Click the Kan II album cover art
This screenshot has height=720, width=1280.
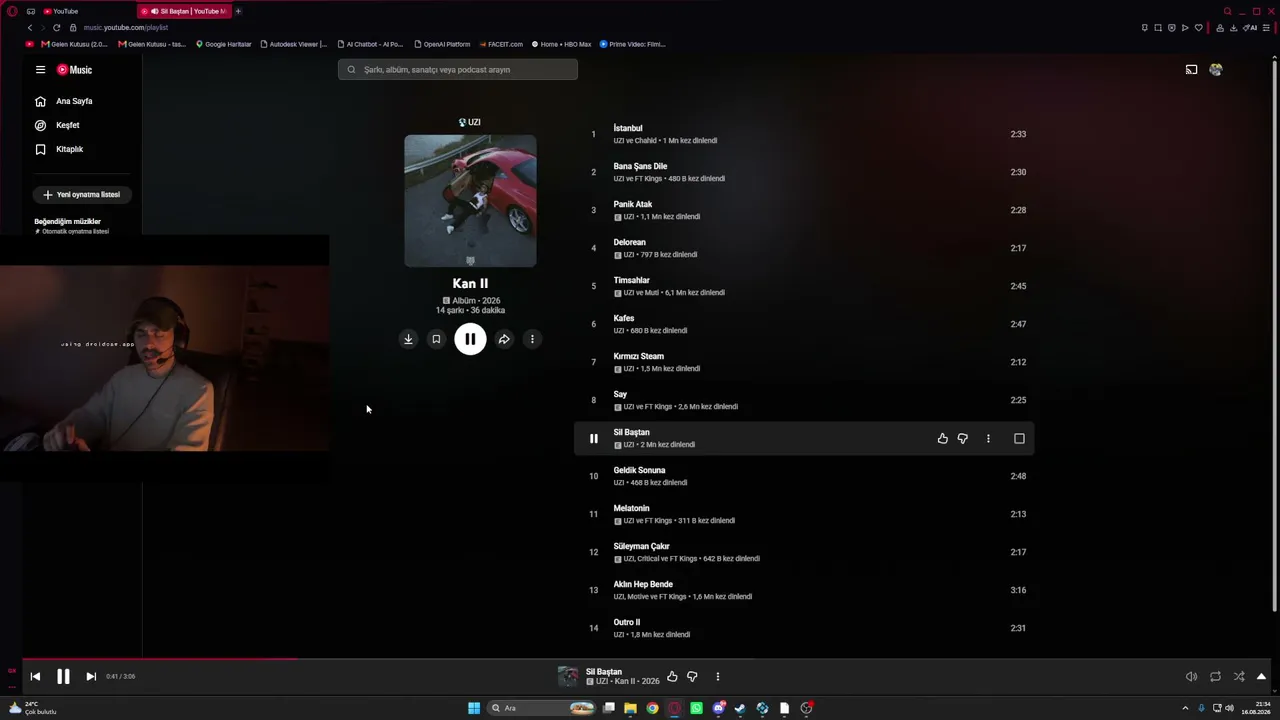click(x=470, y=201)
